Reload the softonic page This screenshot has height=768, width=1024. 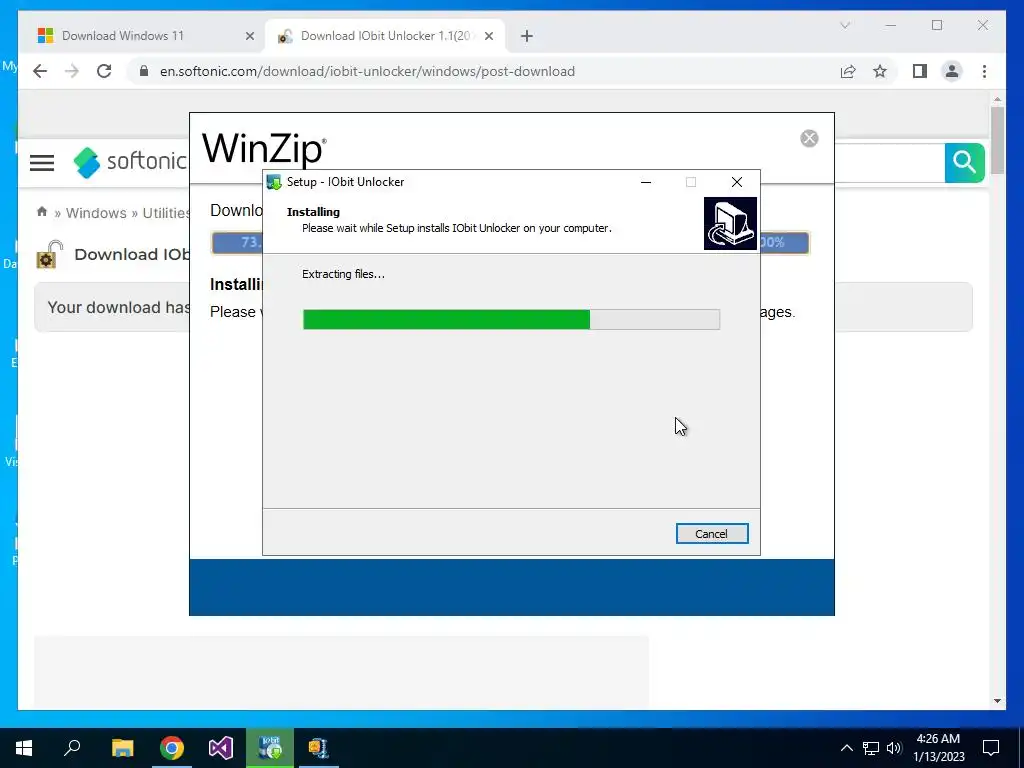104,71
